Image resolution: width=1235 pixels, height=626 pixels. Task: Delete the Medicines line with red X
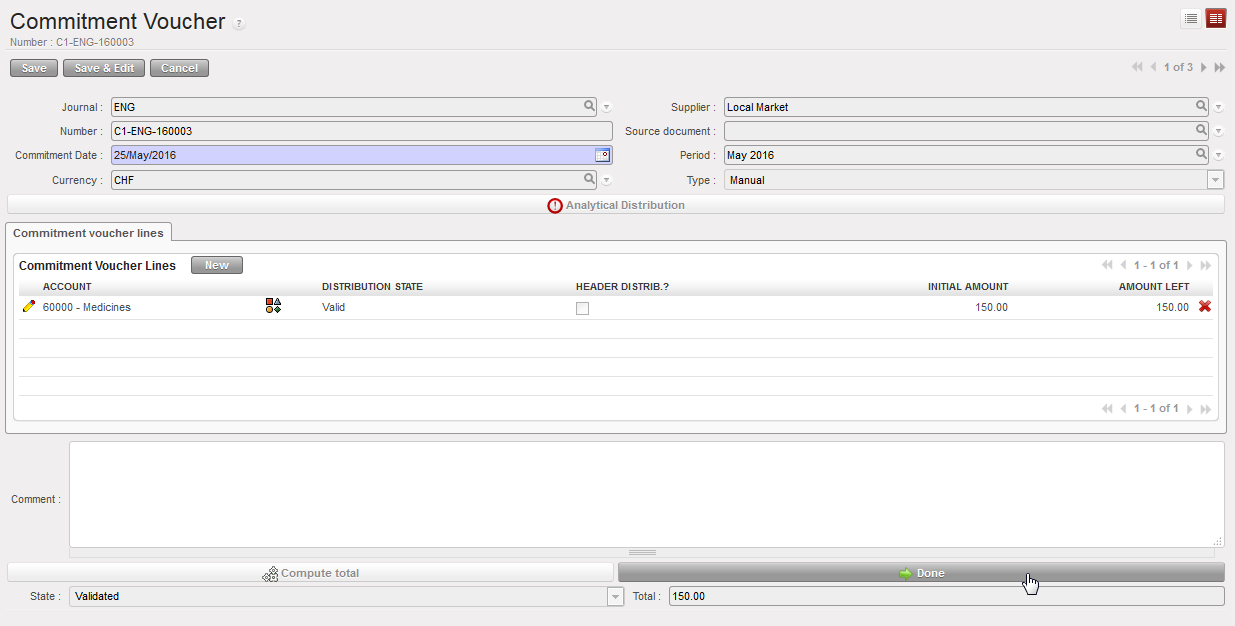[1204, 307]
